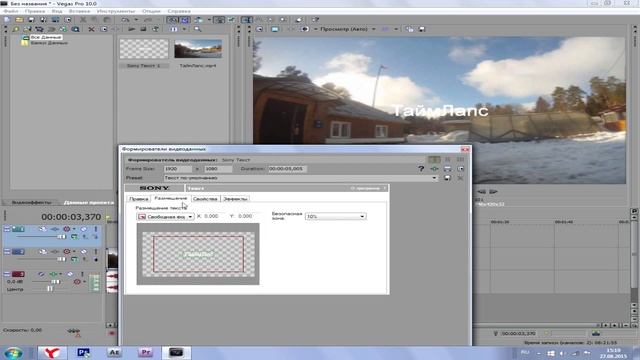The width and height of the screenshot is (640, 360).
Task: Click save snapshot to file icon
Action: coord(422,29)
